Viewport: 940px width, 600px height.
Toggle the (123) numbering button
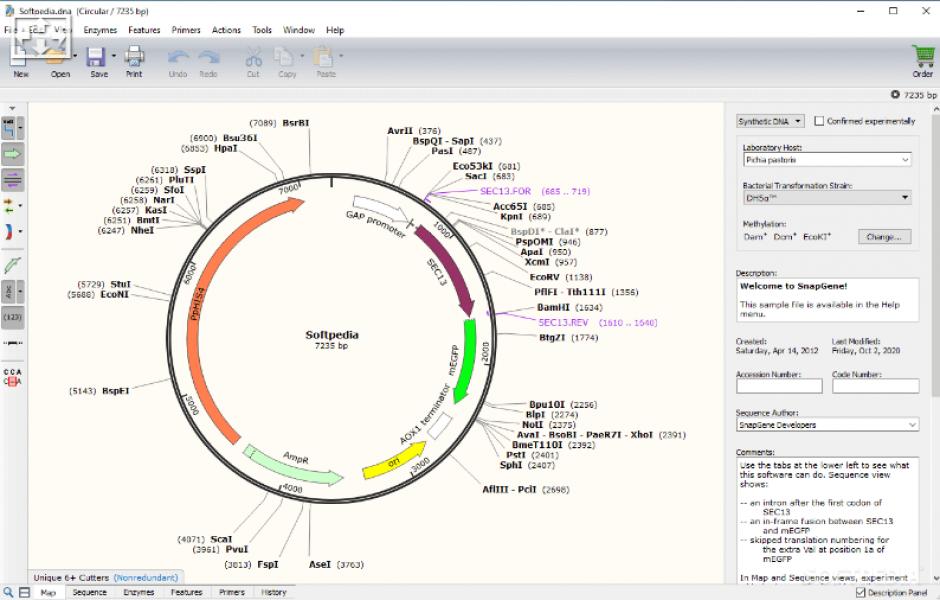(x=13, y=317)
